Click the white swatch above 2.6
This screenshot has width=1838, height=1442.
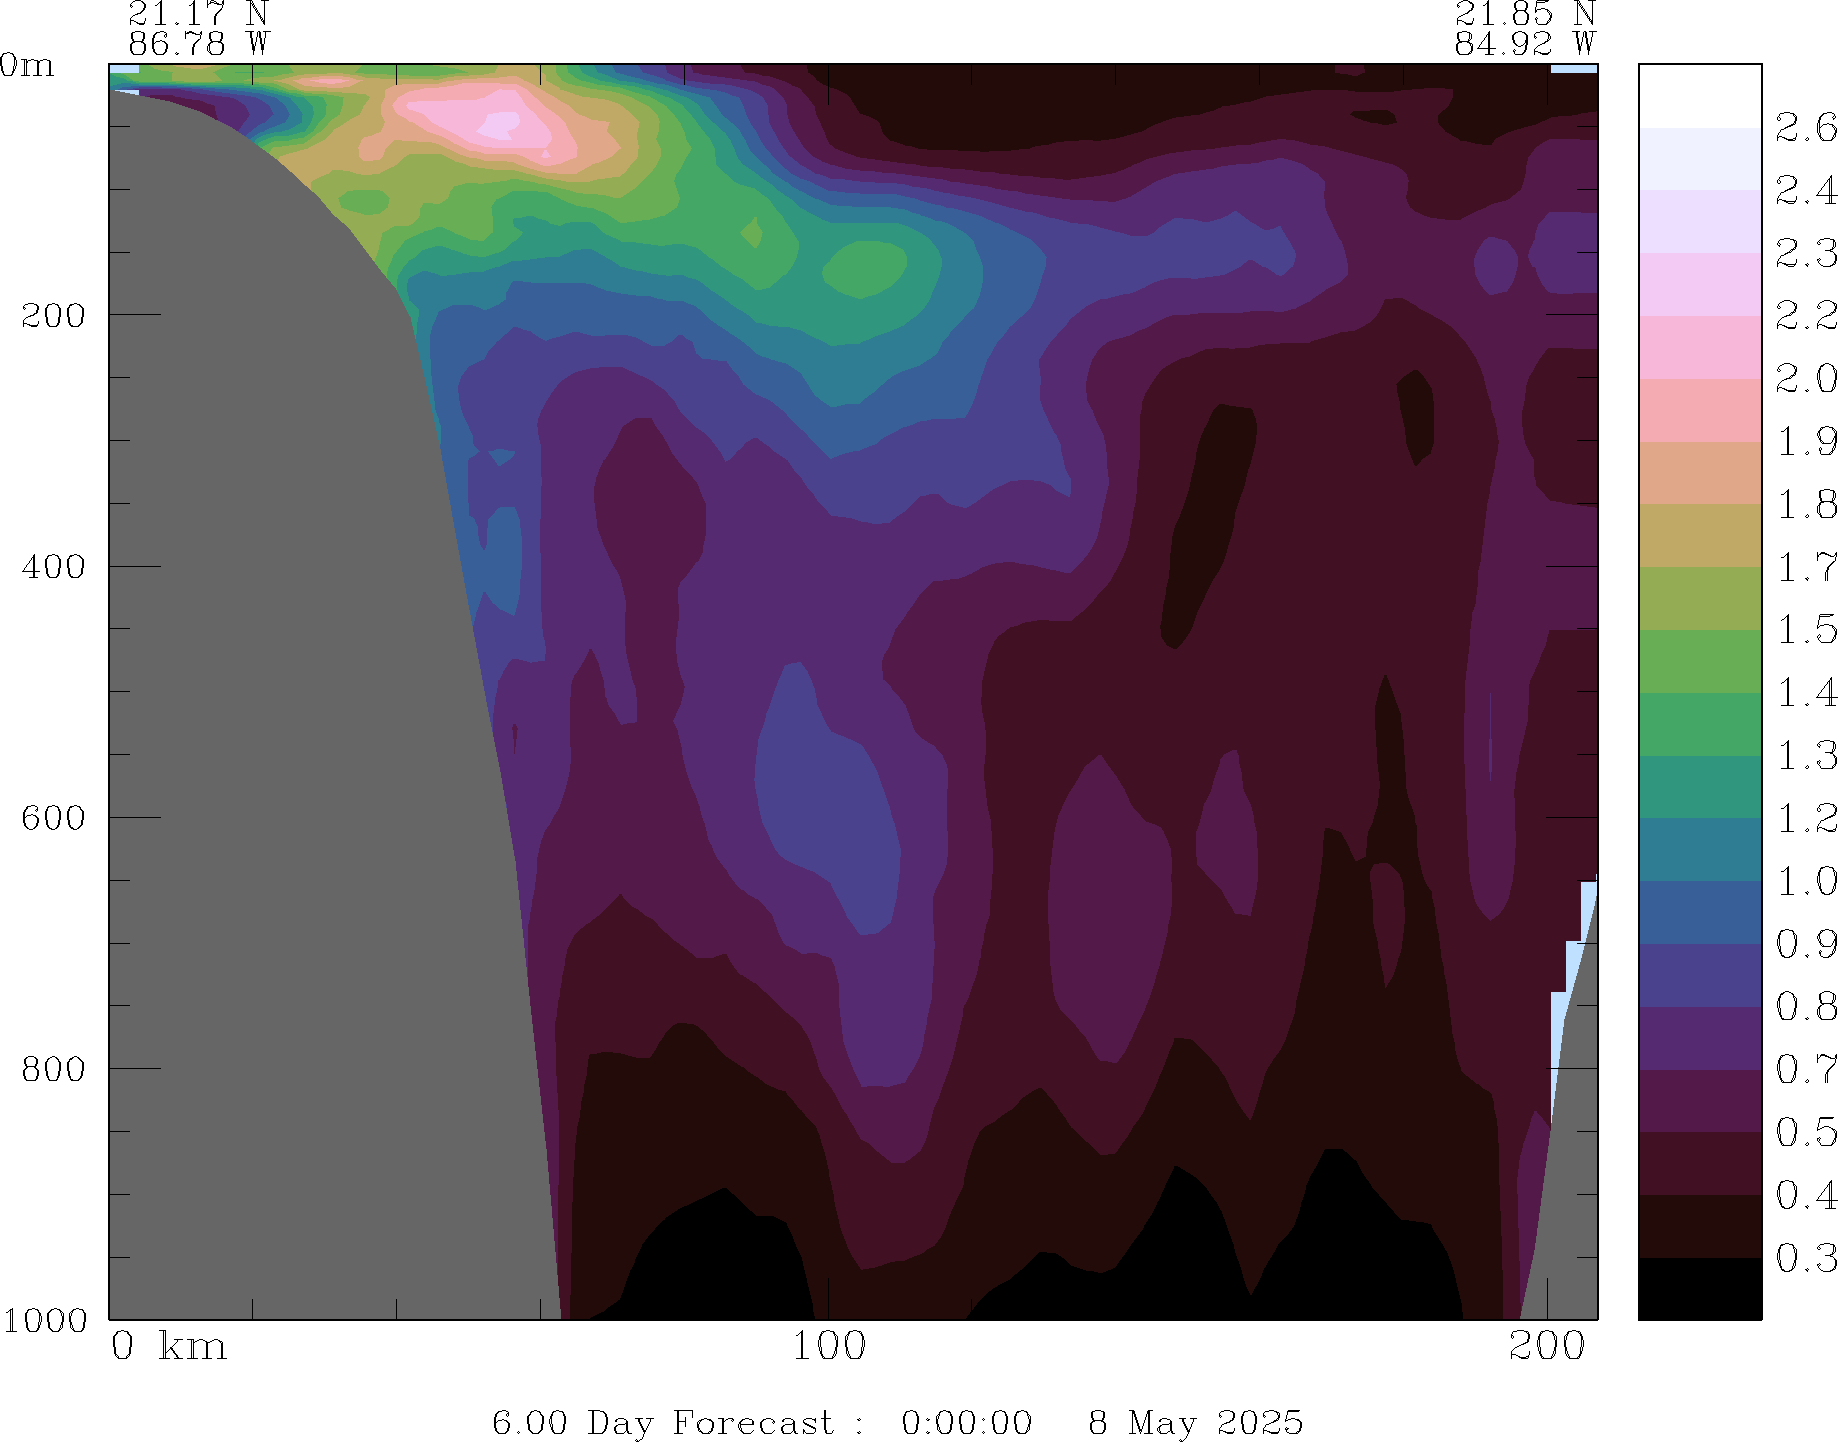(x=1700, y=96)
